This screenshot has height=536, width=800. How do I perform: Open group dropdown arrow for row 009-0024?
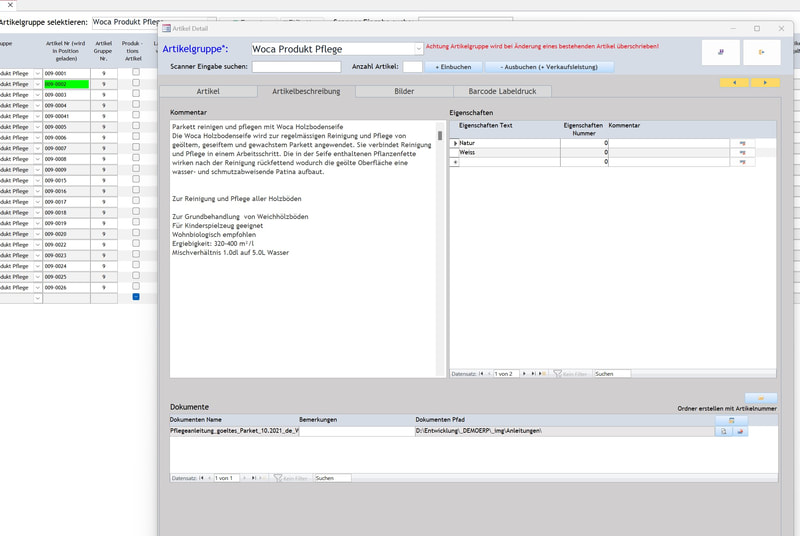coord(37,266)
